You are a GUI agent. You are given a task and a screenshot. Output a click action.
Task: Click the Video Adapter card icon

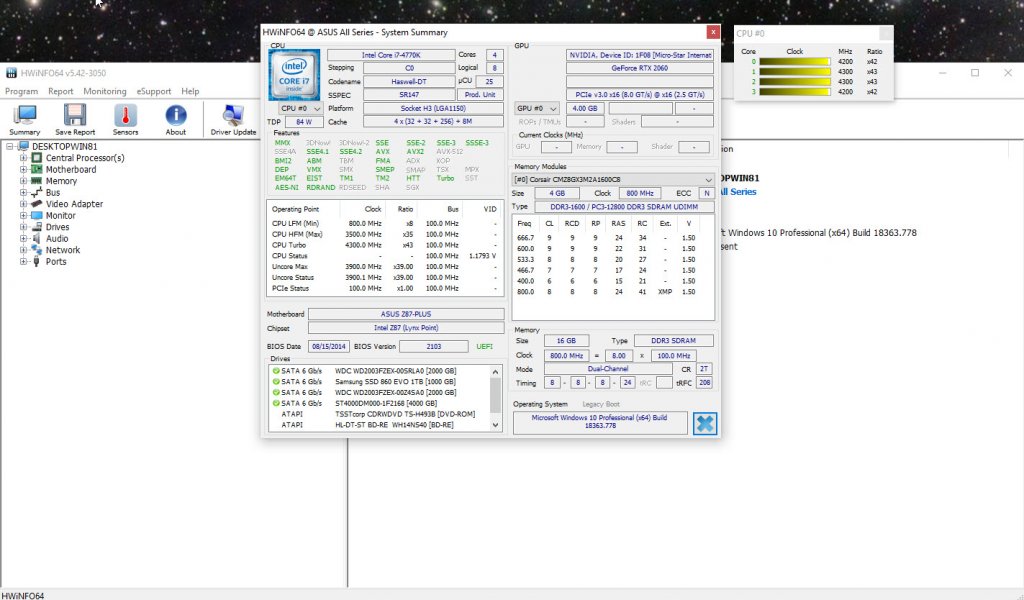pyautogui.click(x=37, y=204)
